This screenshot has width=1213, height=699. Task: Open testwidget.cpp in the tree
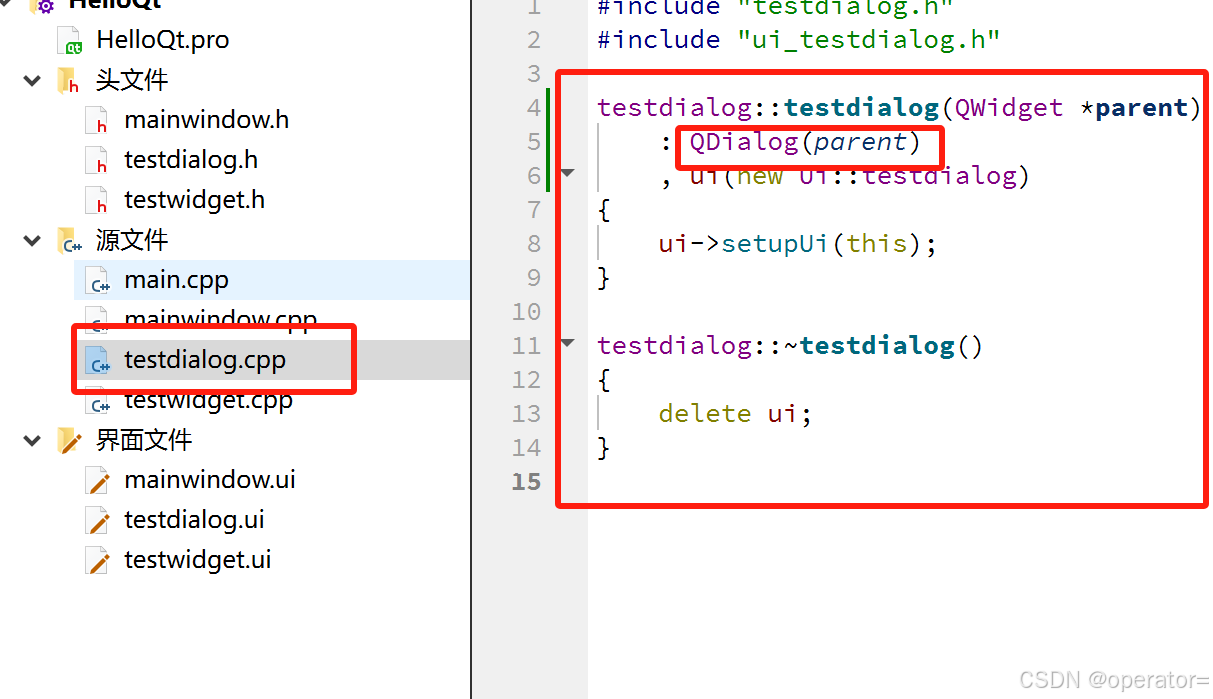tap(208, 400)
